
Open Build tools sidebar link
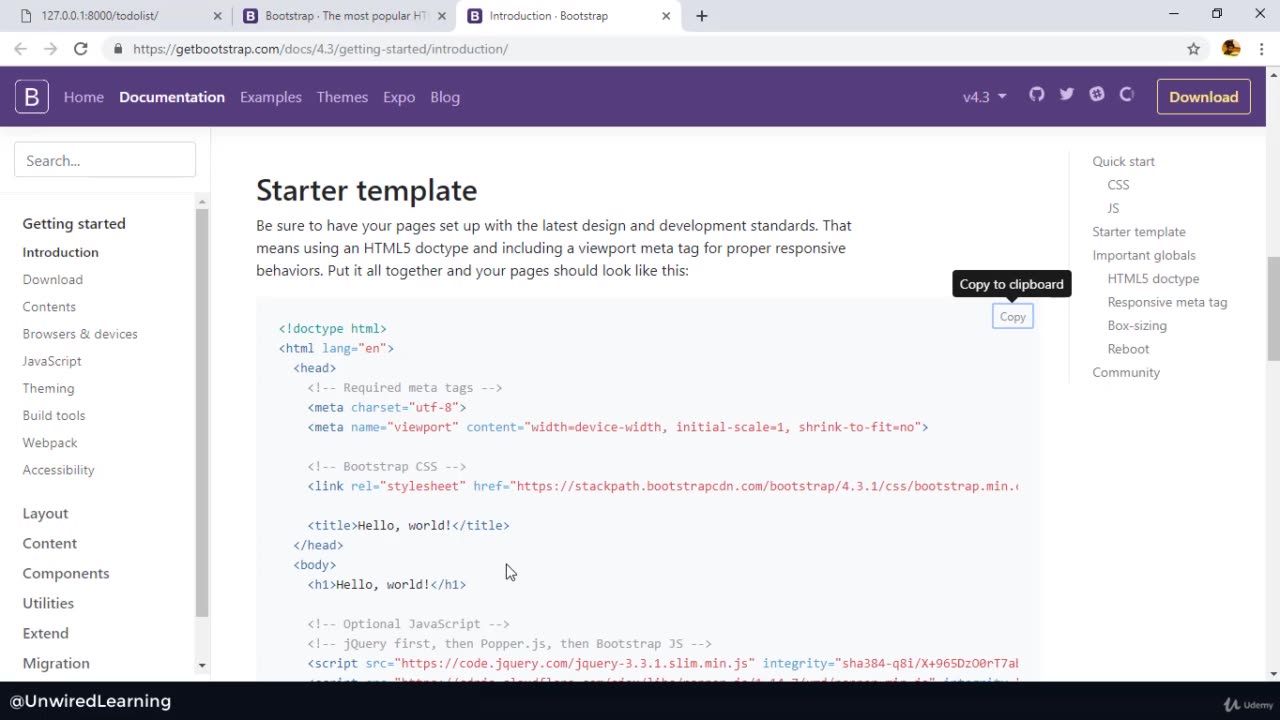54,415
